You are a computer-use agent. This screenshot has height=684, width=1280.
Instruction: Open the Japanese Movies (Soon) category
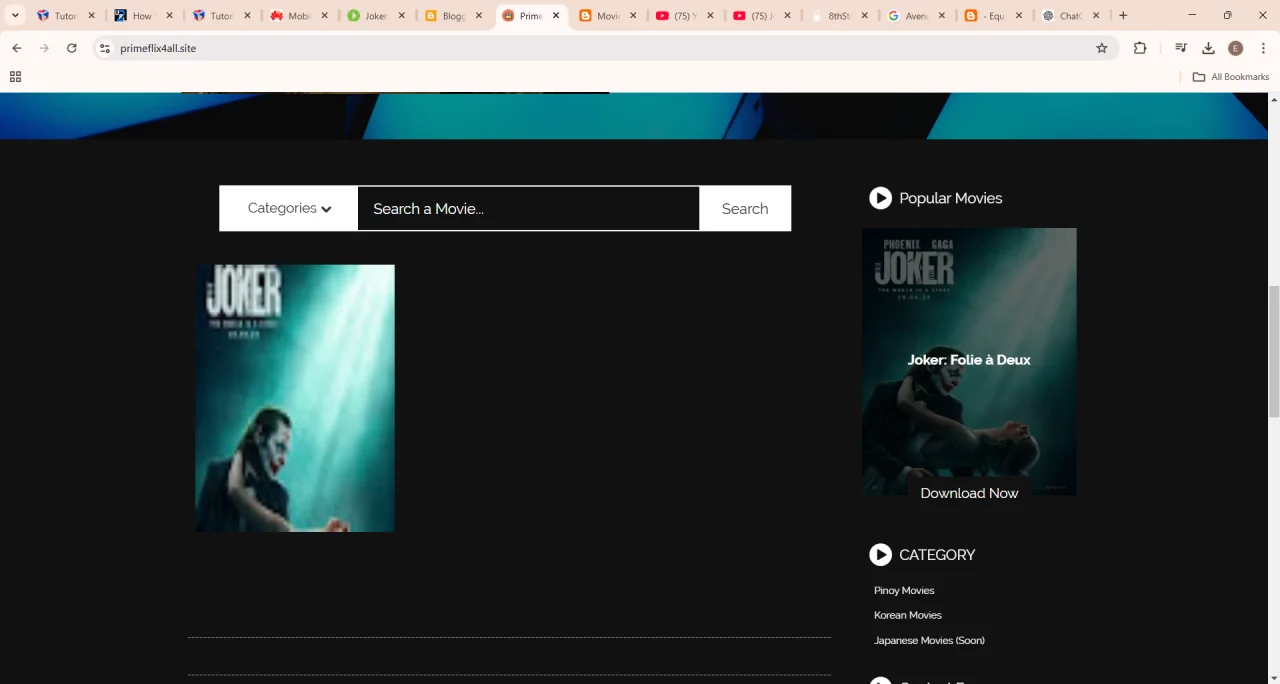tap(929, 640)
